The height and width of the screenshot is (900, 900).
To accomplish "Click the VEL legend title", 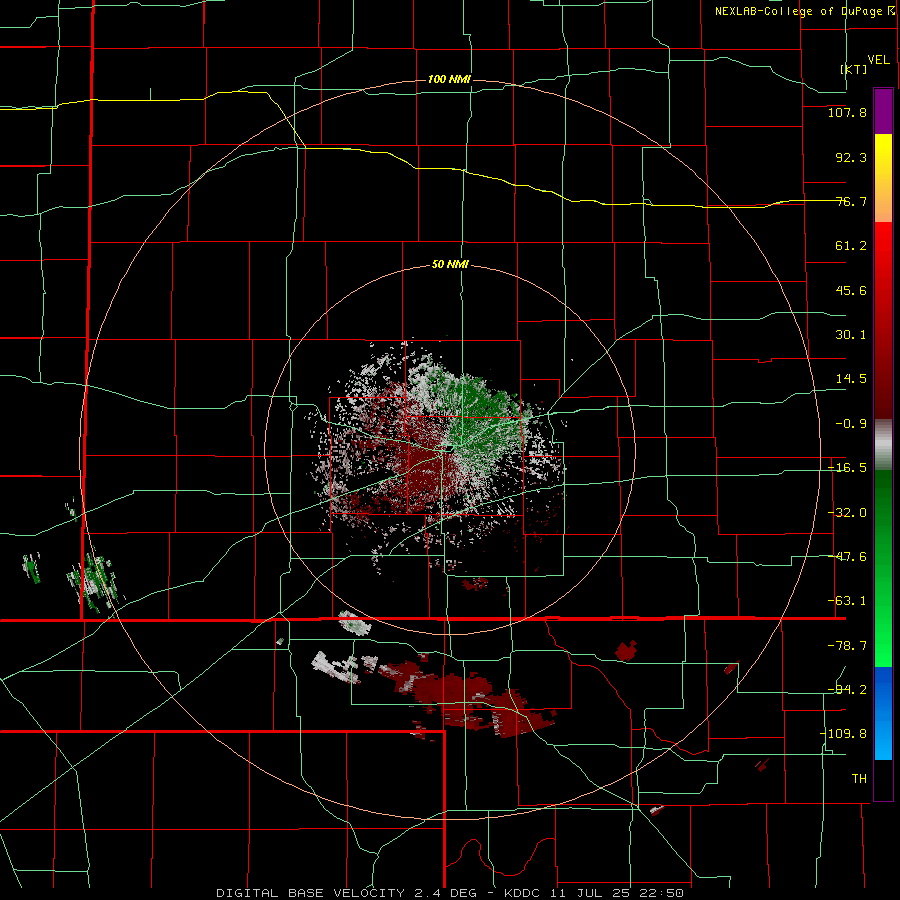I will pos(878,59).
